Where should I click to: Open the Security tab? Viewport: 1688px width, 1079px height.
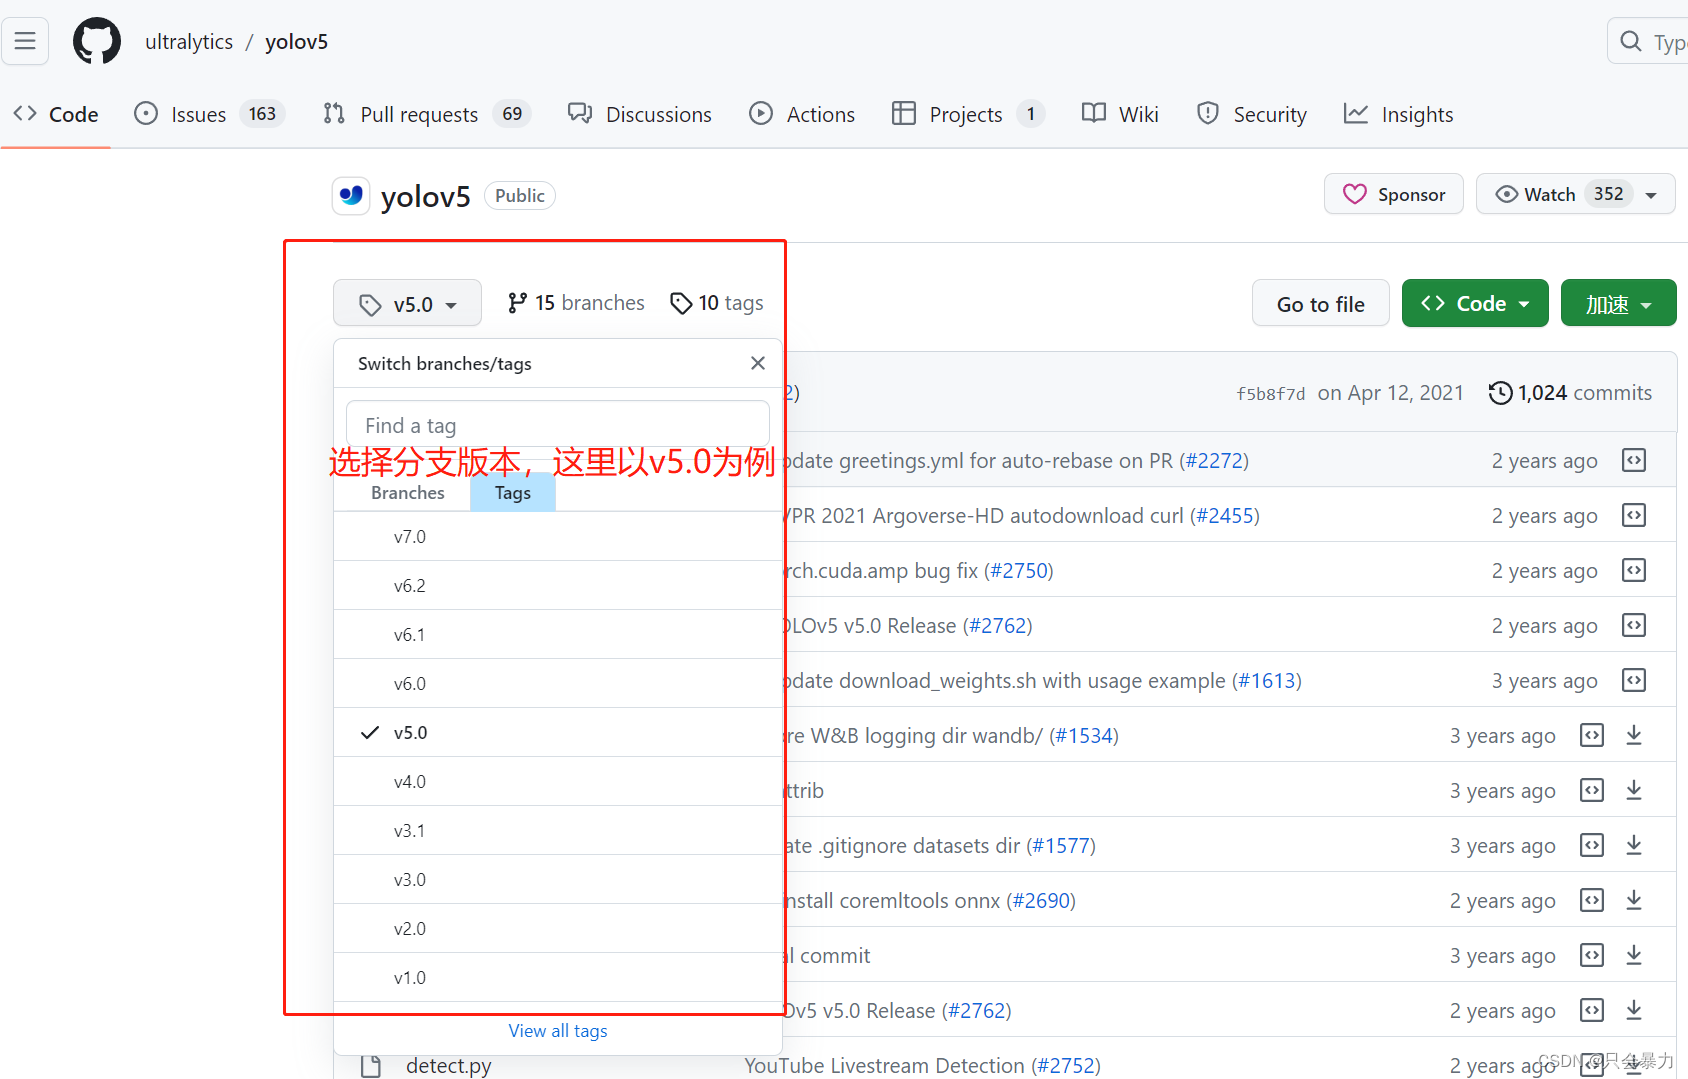click(x=1252, y=114)
